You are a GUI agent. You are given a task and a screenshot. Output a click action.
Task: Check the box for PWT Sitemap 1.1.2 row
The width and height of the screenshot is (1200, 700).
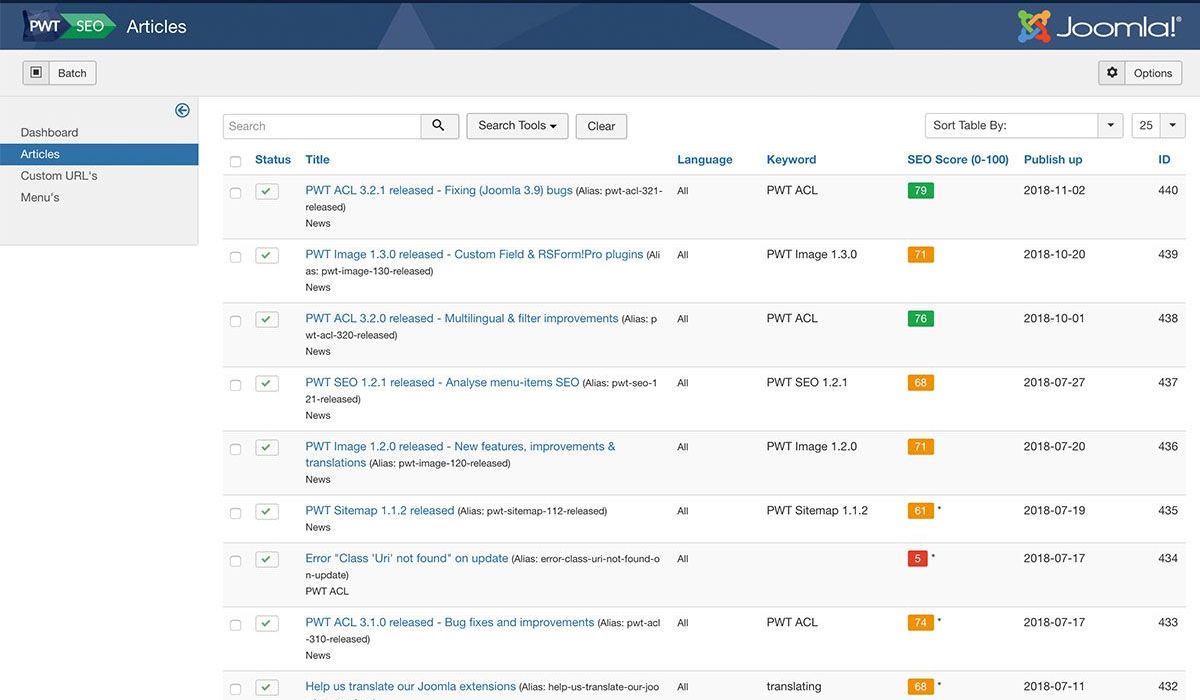pyautogui.click(x=236, y=513)
